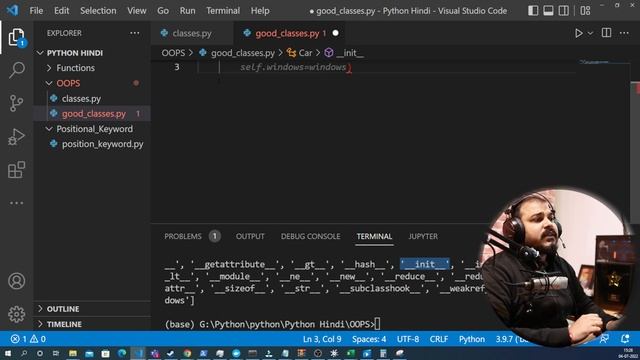Open the Terminal menu

(223, 11)
